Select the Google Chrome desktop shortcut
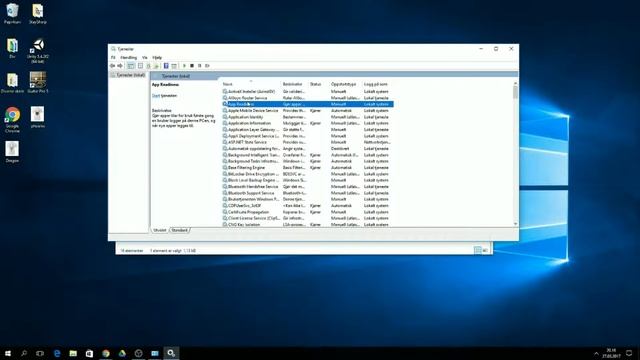 point(12,120)
